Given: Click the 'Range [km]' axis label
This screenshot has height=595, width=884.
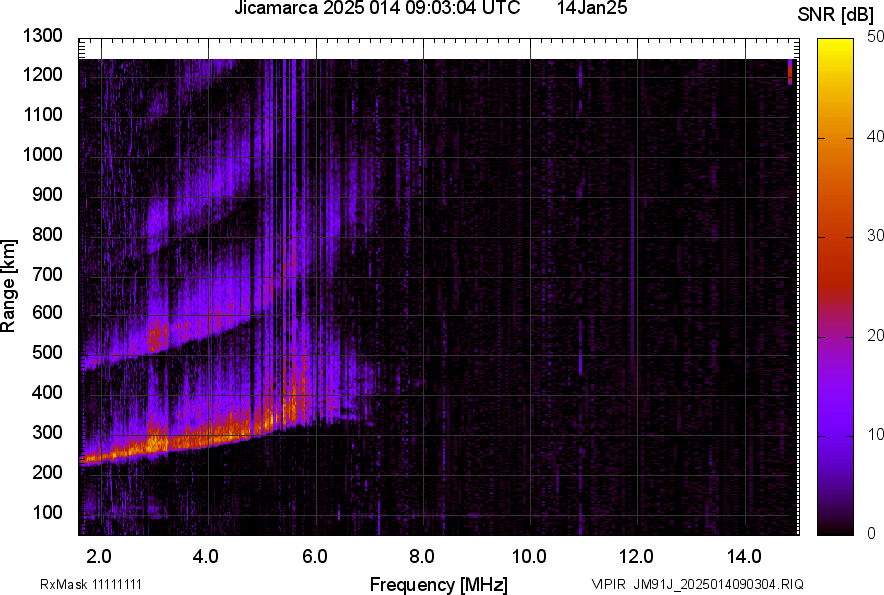Looking at the screenshot, I should point(8,286).
